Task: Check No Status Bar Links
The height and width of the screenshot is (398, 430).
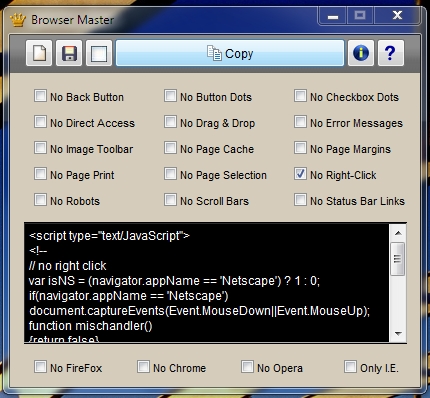Action: [x=300, y=200]
